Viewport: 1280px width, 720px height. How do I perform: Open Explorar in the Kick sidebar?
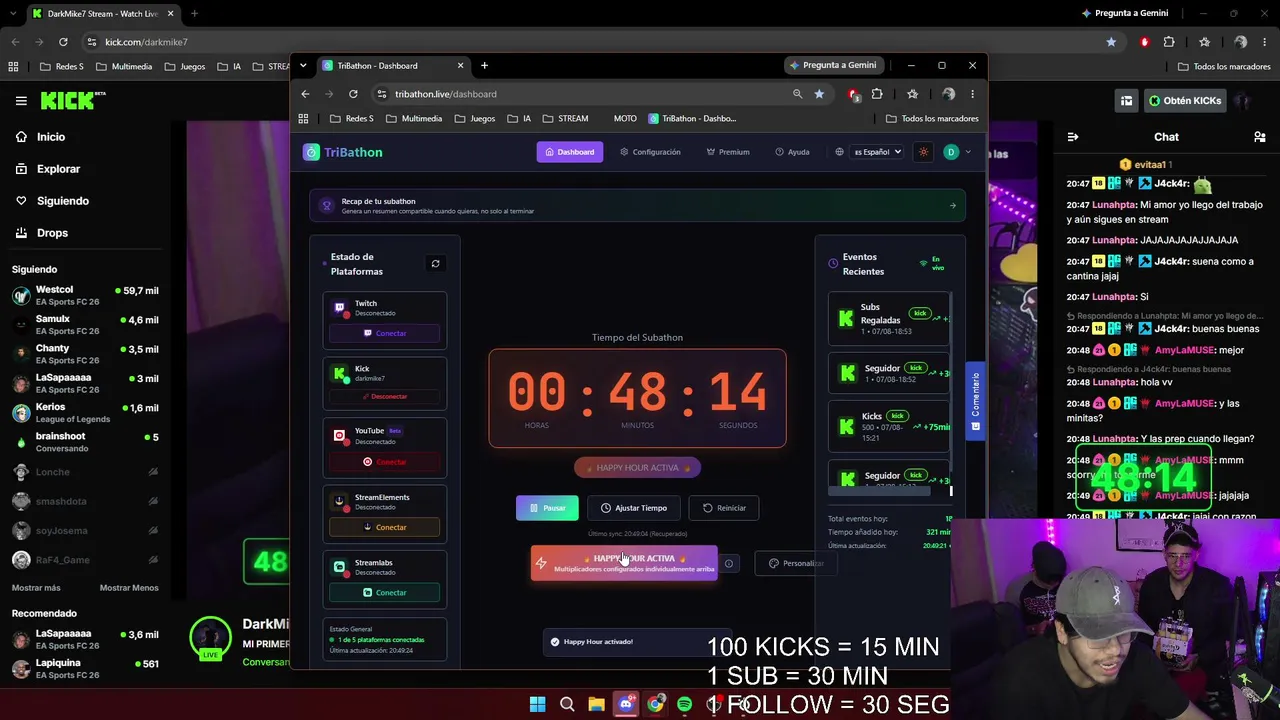click(x=47, y=169)
